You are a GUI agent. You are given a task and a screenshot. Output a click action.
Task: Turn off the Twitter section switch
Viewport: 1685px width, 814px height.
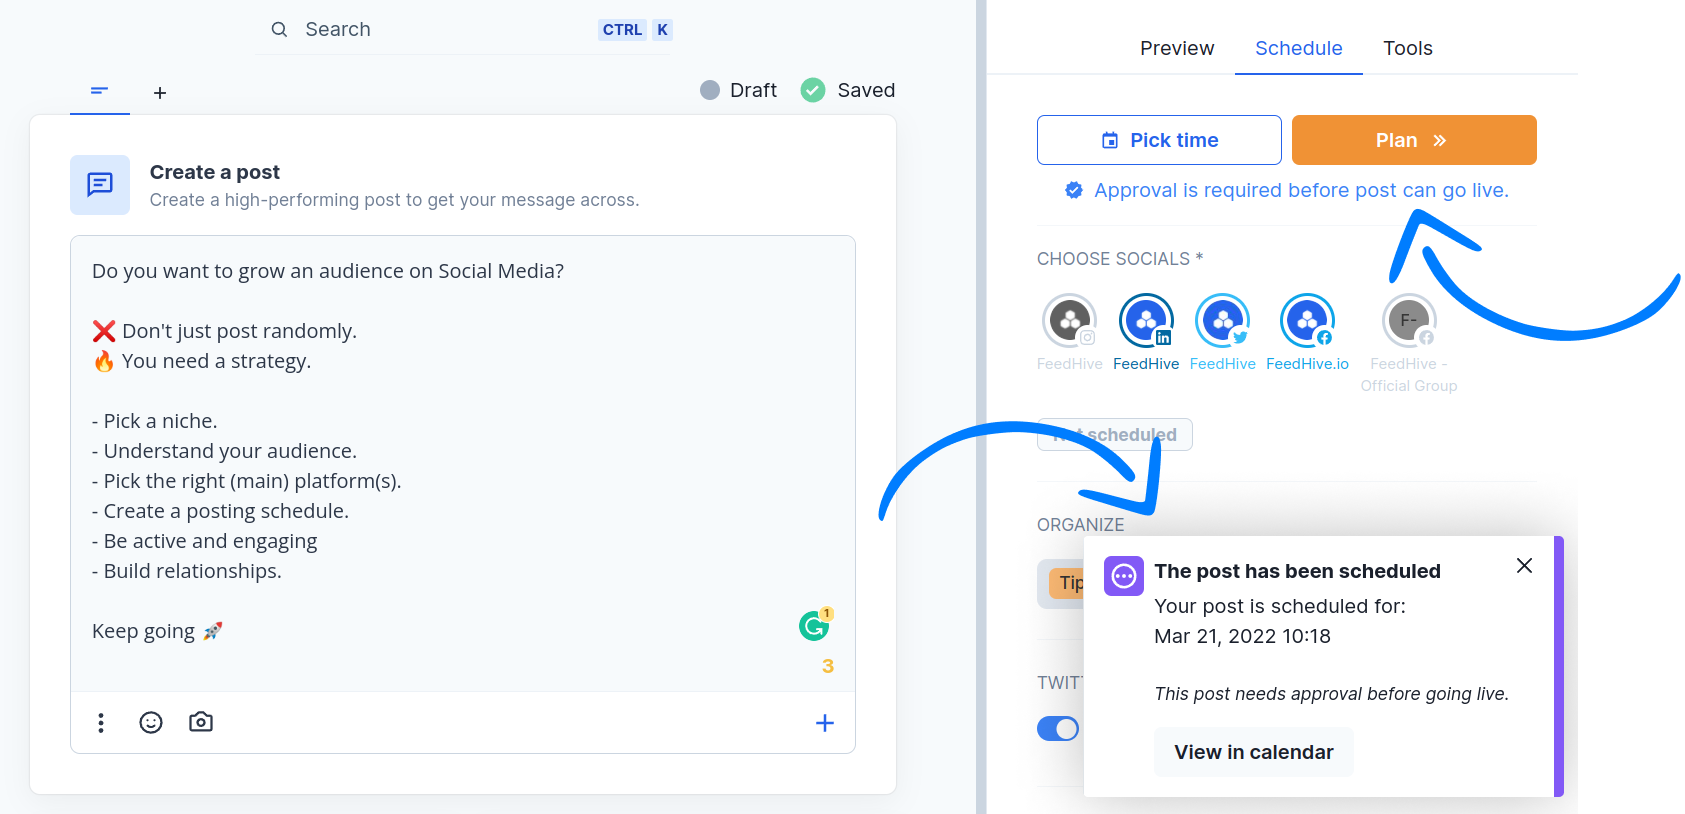point(1058,729)
